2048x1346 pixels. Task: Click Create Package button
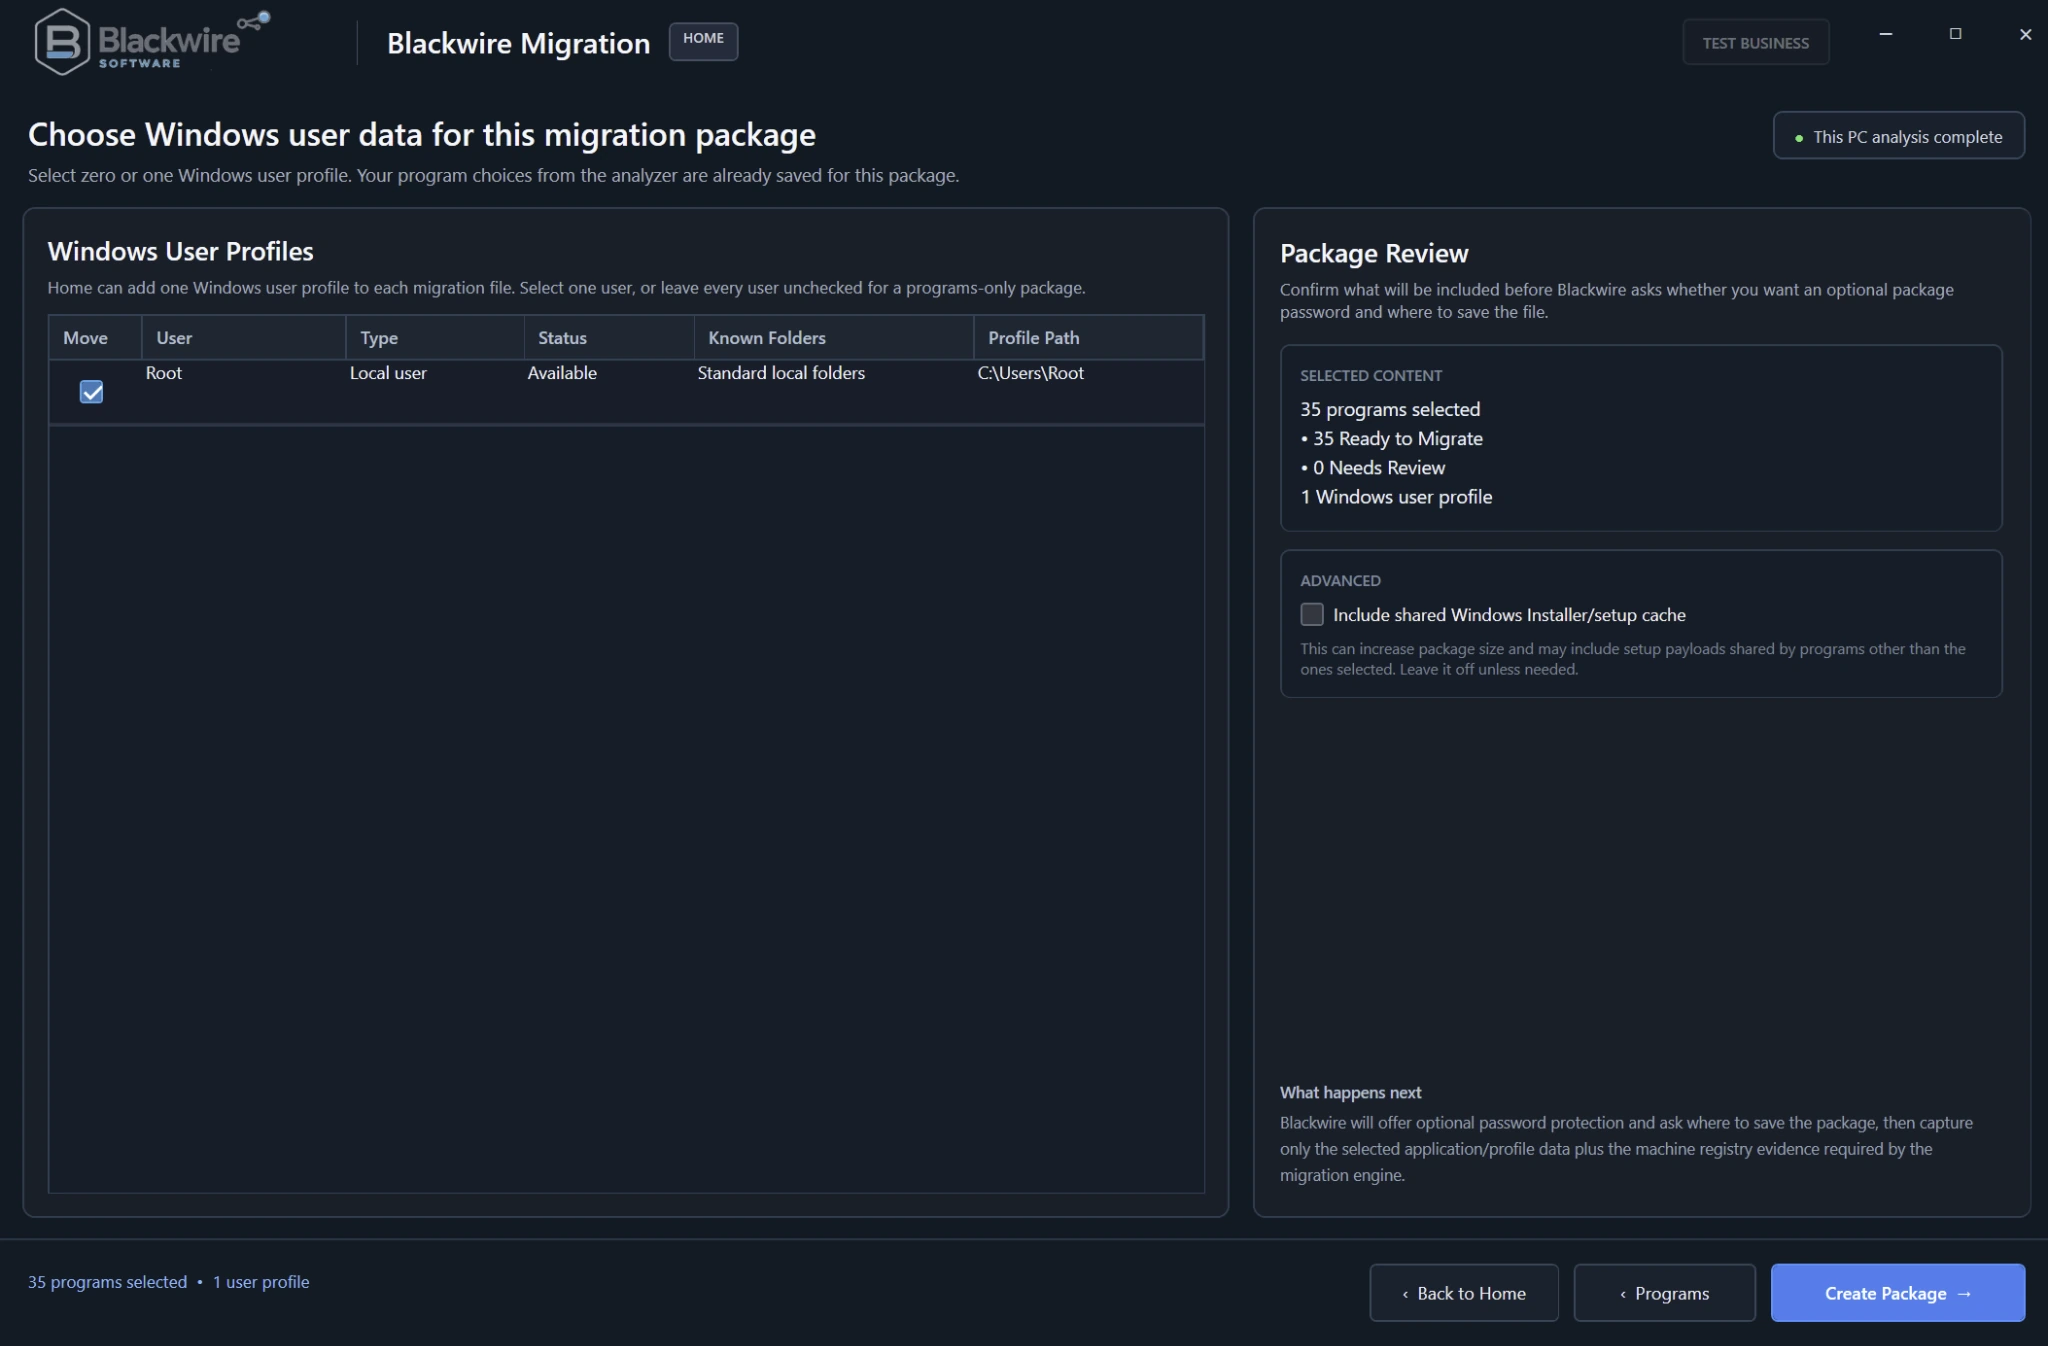tap(1897, 1292)
